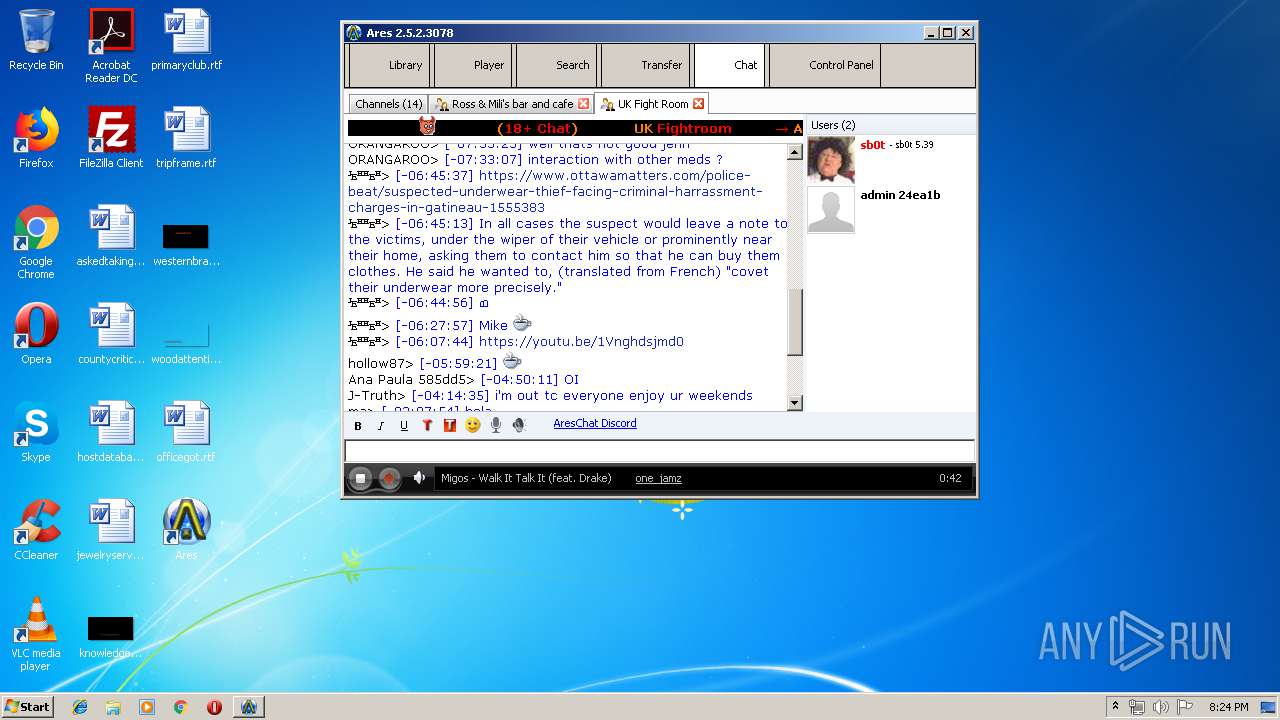The height and width of the screenshot is (720, 1280).
Task: Open the Start menu
Action: [28, 706]
